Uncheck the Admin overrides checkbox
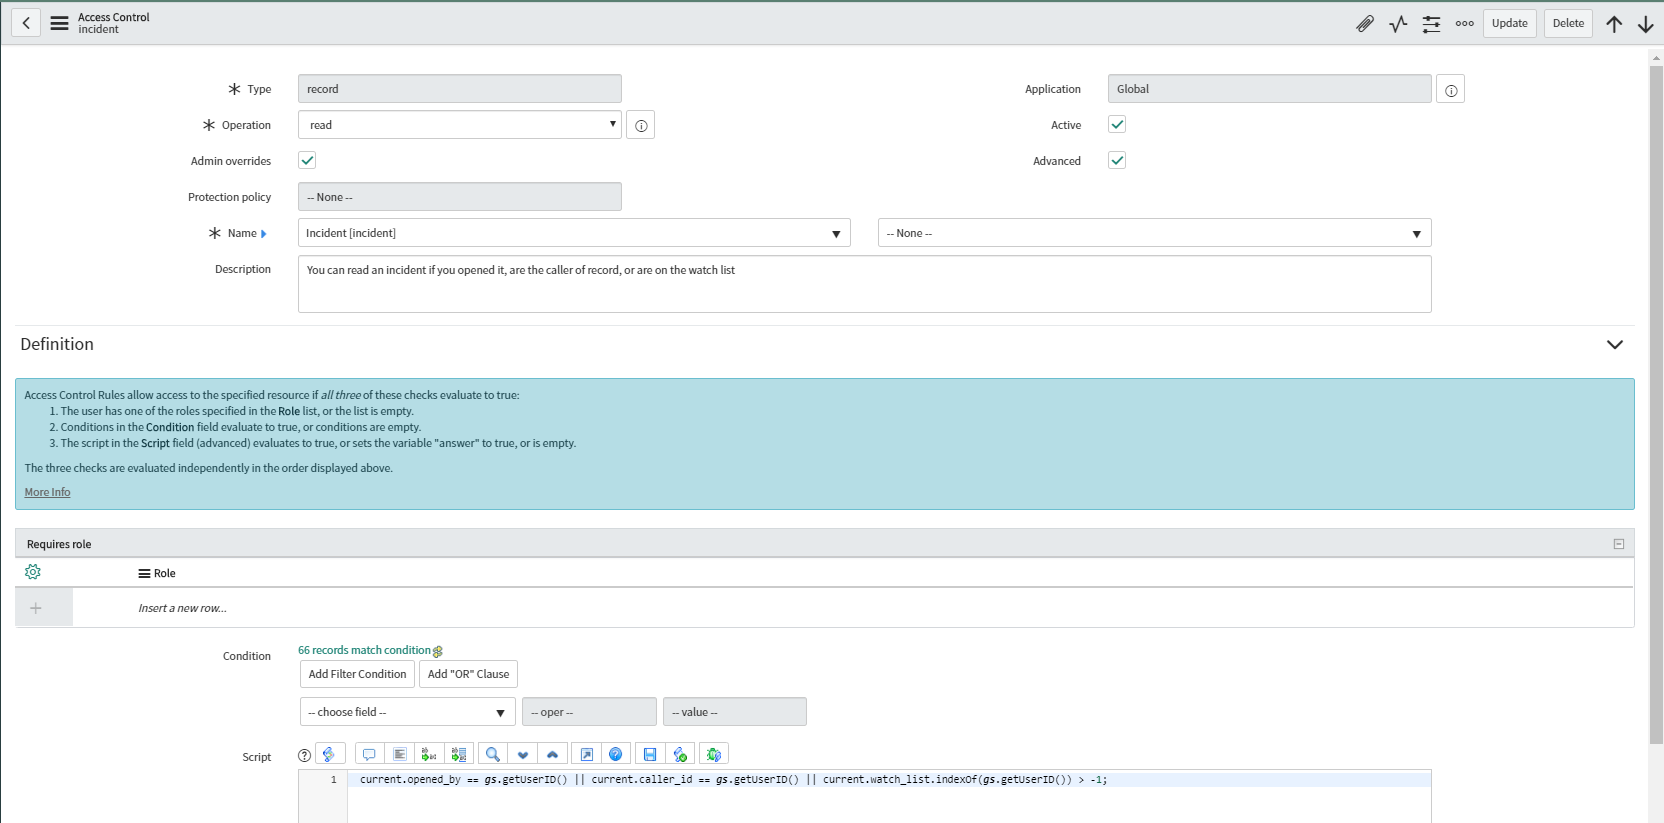 pos(307,160)
